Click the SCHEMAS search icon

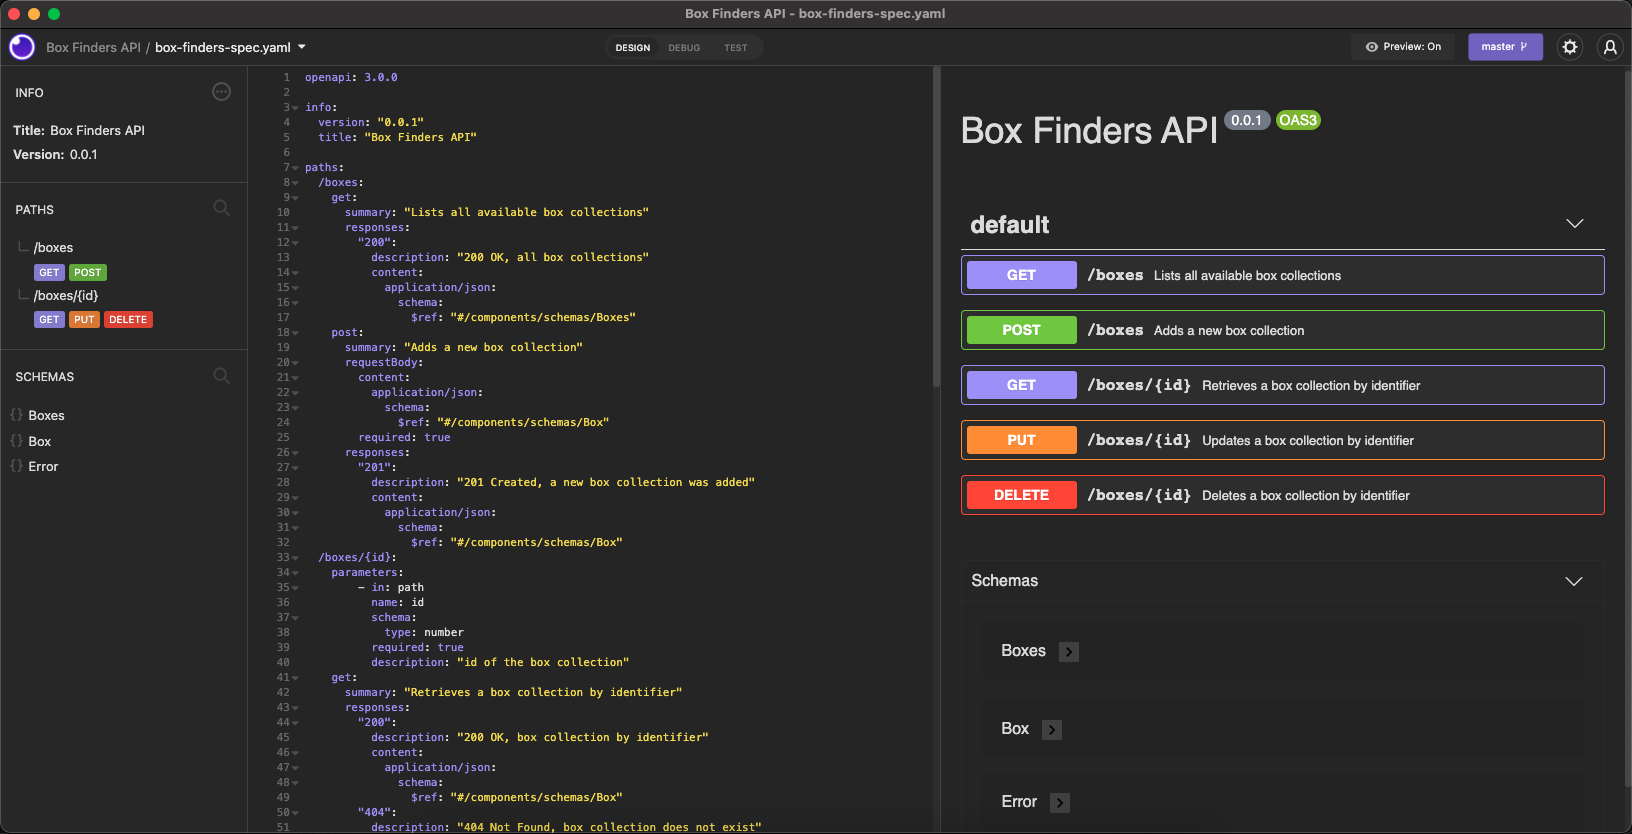click(x=222, y=376)
